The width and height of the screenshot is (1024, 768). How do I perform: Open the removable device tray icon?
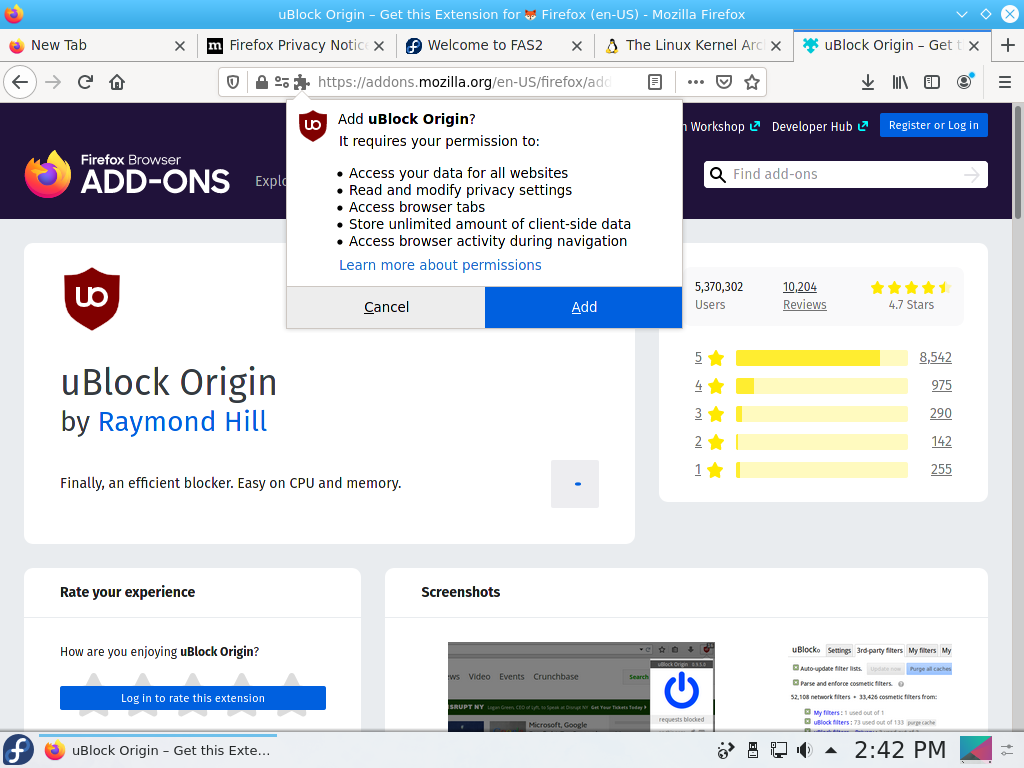tap(752, 750)
